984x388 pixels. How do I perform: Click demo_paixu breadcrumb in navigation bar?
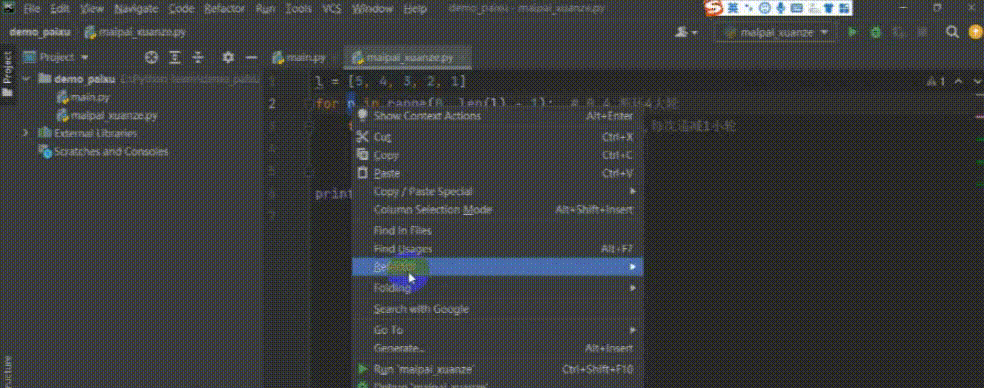point(40,33)
